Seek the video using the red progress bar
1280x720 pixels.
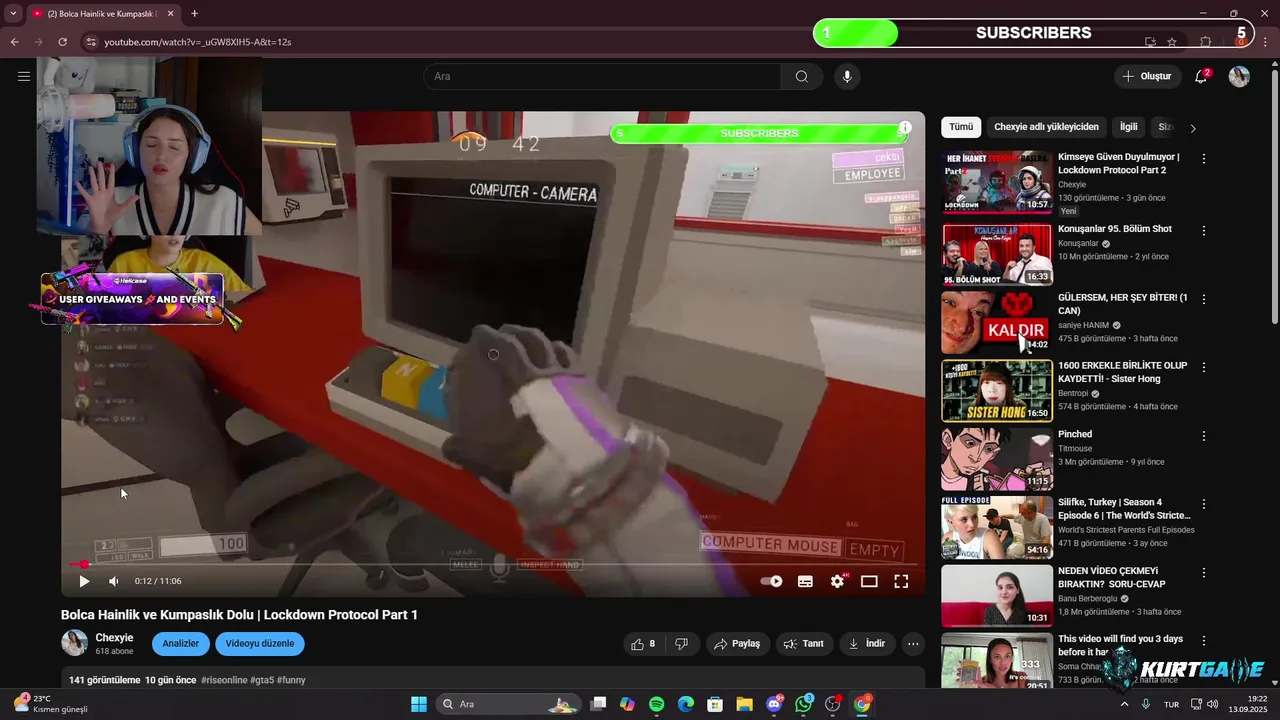coord(492,565)
